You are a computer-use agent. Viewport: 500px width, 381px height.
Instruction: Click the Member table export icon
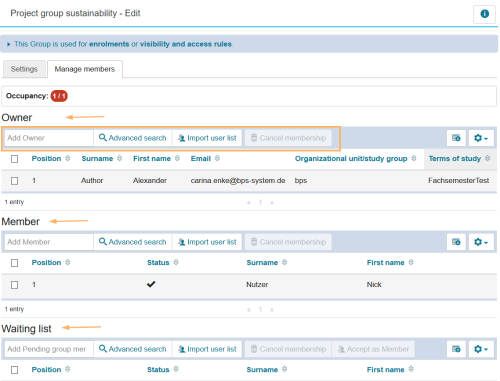point(456,242)
